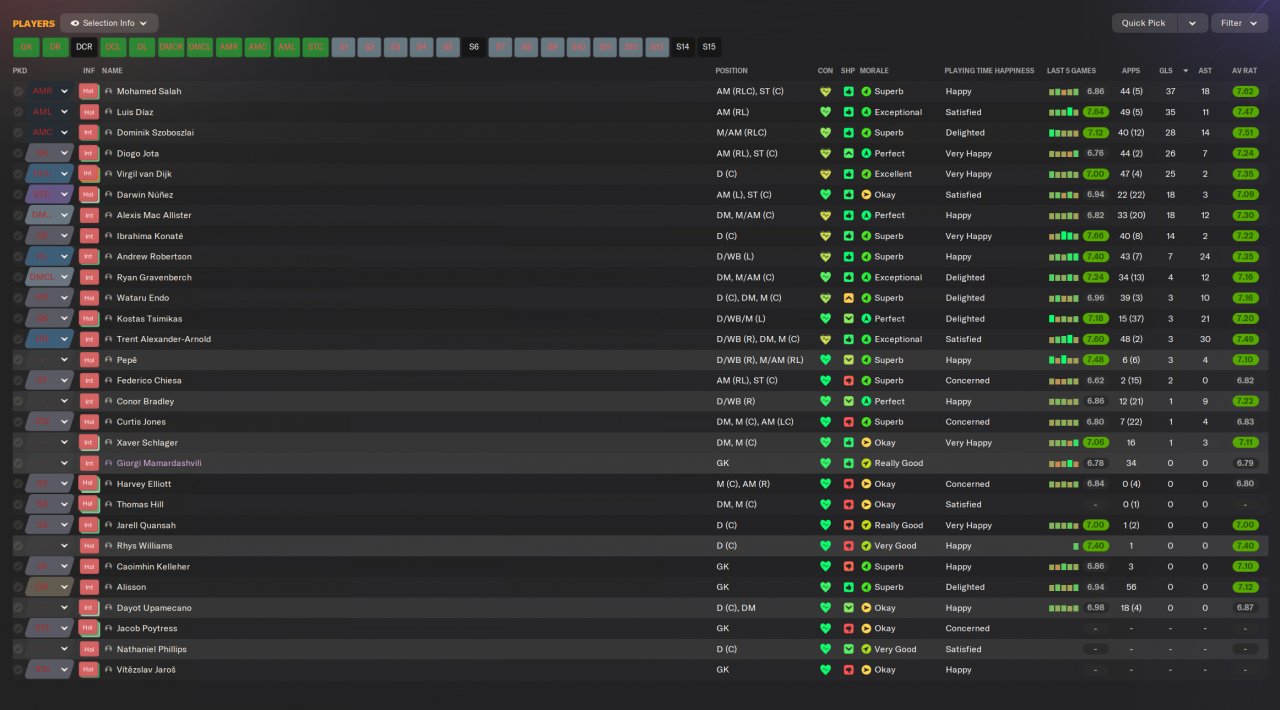Select the S14 substitute slot tab
This screenshot has width=1280, height=710.
pos(682,47)
